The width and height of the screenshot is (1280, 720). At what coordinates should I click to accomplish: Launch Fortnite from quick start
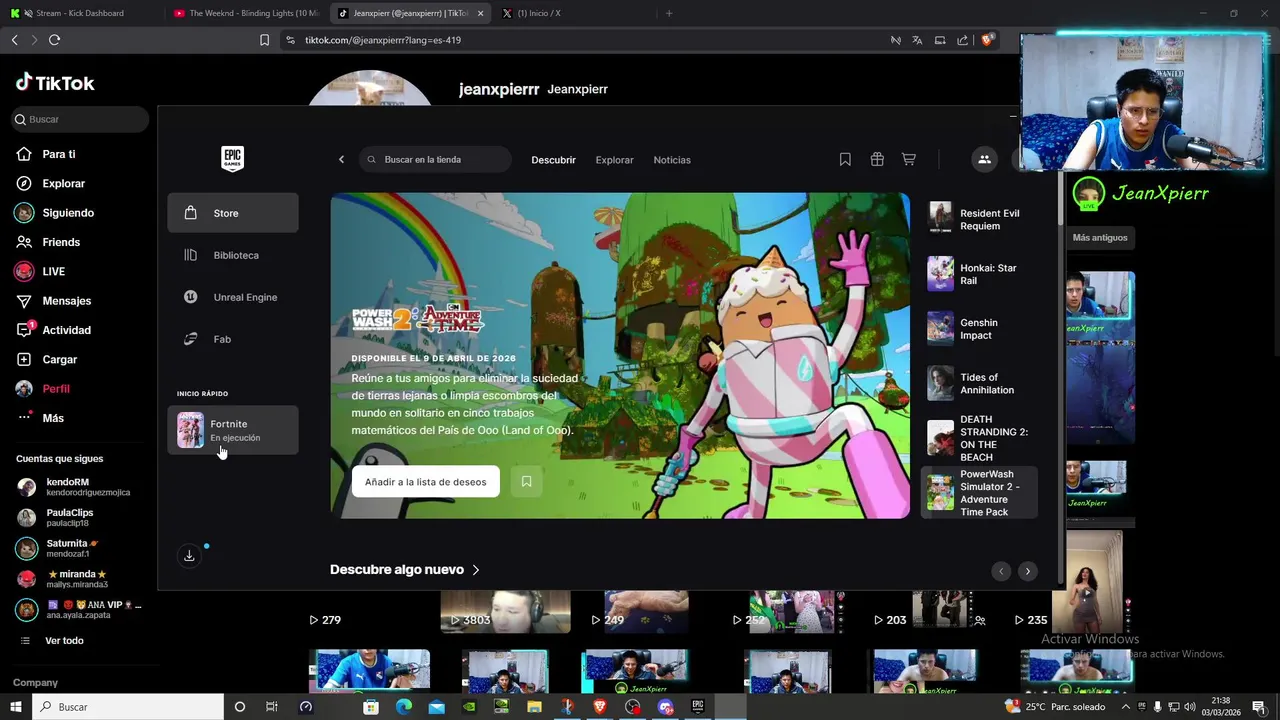tap(233, 430)
